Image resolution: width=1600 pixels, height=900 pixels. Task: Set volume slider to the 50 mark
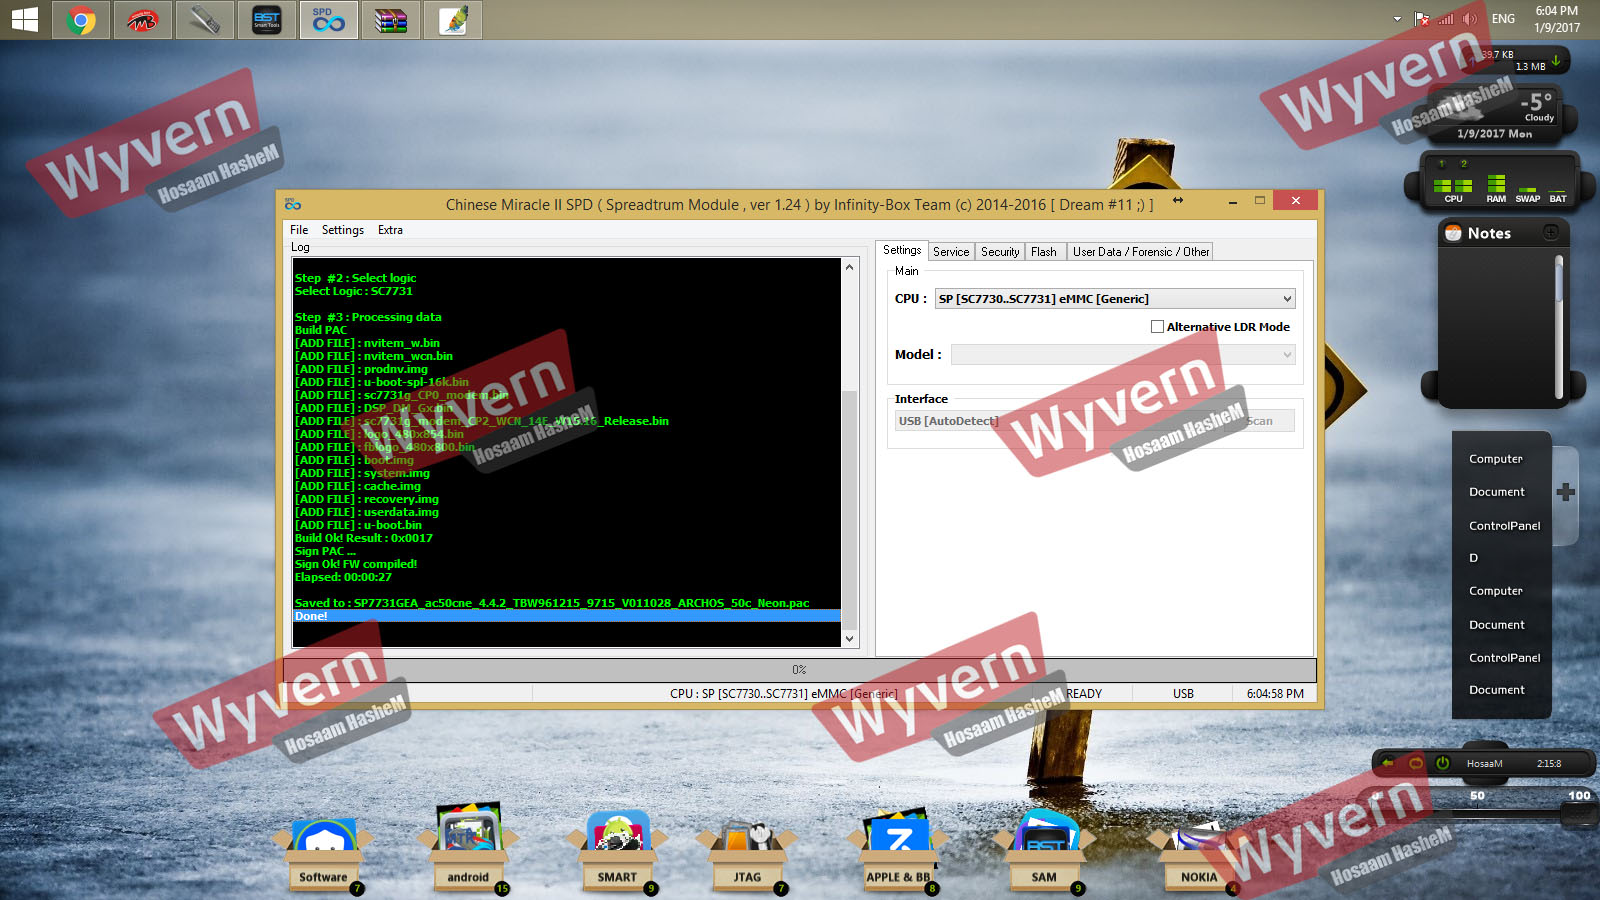click(x=1477, y=796)
